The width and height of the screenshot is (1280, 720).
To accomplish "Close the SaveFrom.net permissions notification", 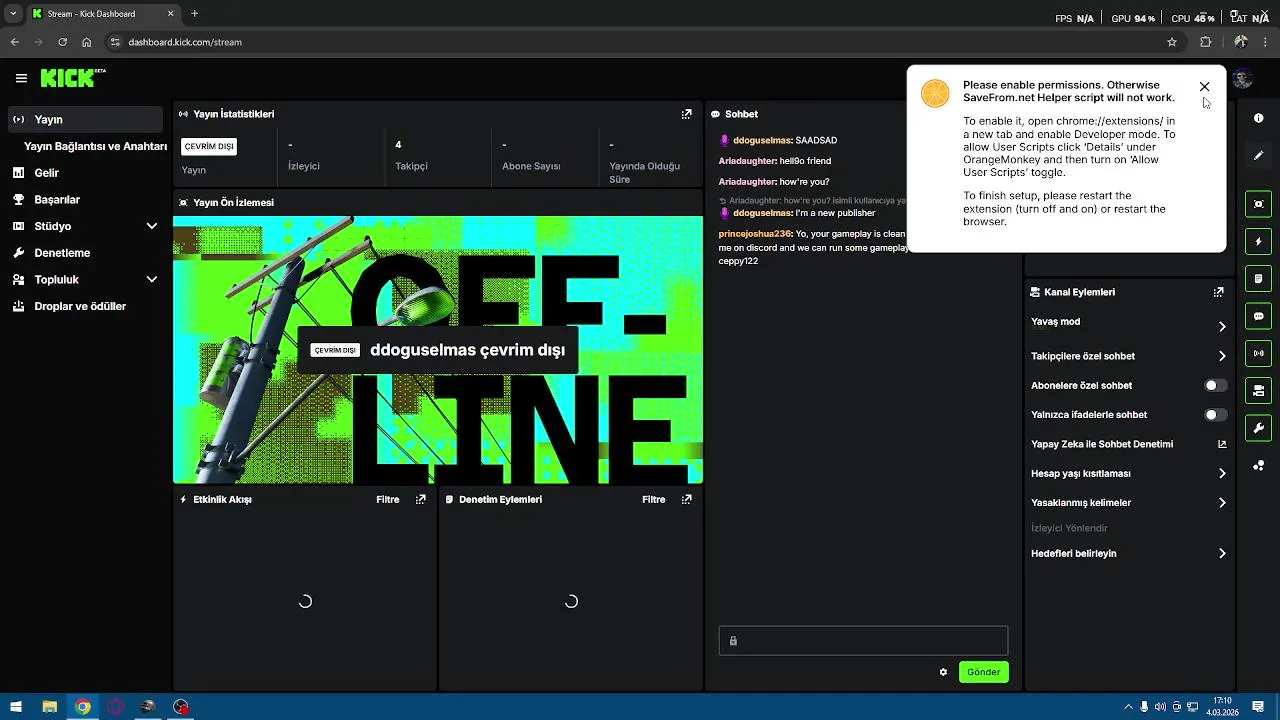I will click(x=1204, y=87).
